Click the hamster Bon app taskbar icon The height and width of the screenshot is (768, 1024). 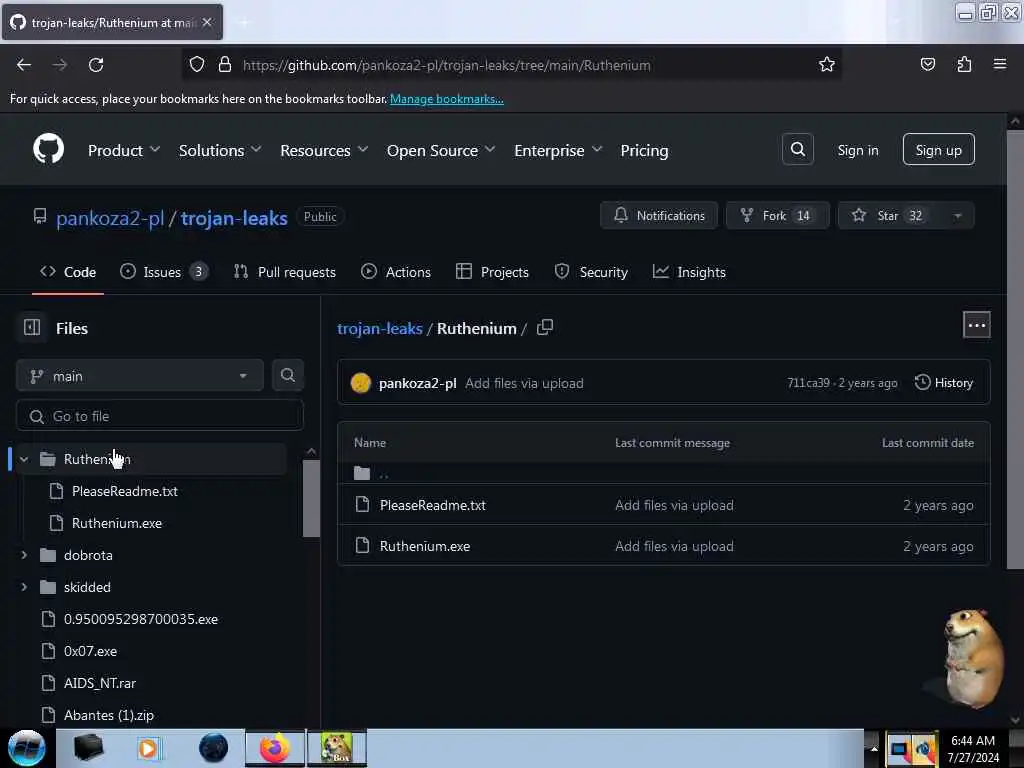pyautogui.click(x=337, y=748)
